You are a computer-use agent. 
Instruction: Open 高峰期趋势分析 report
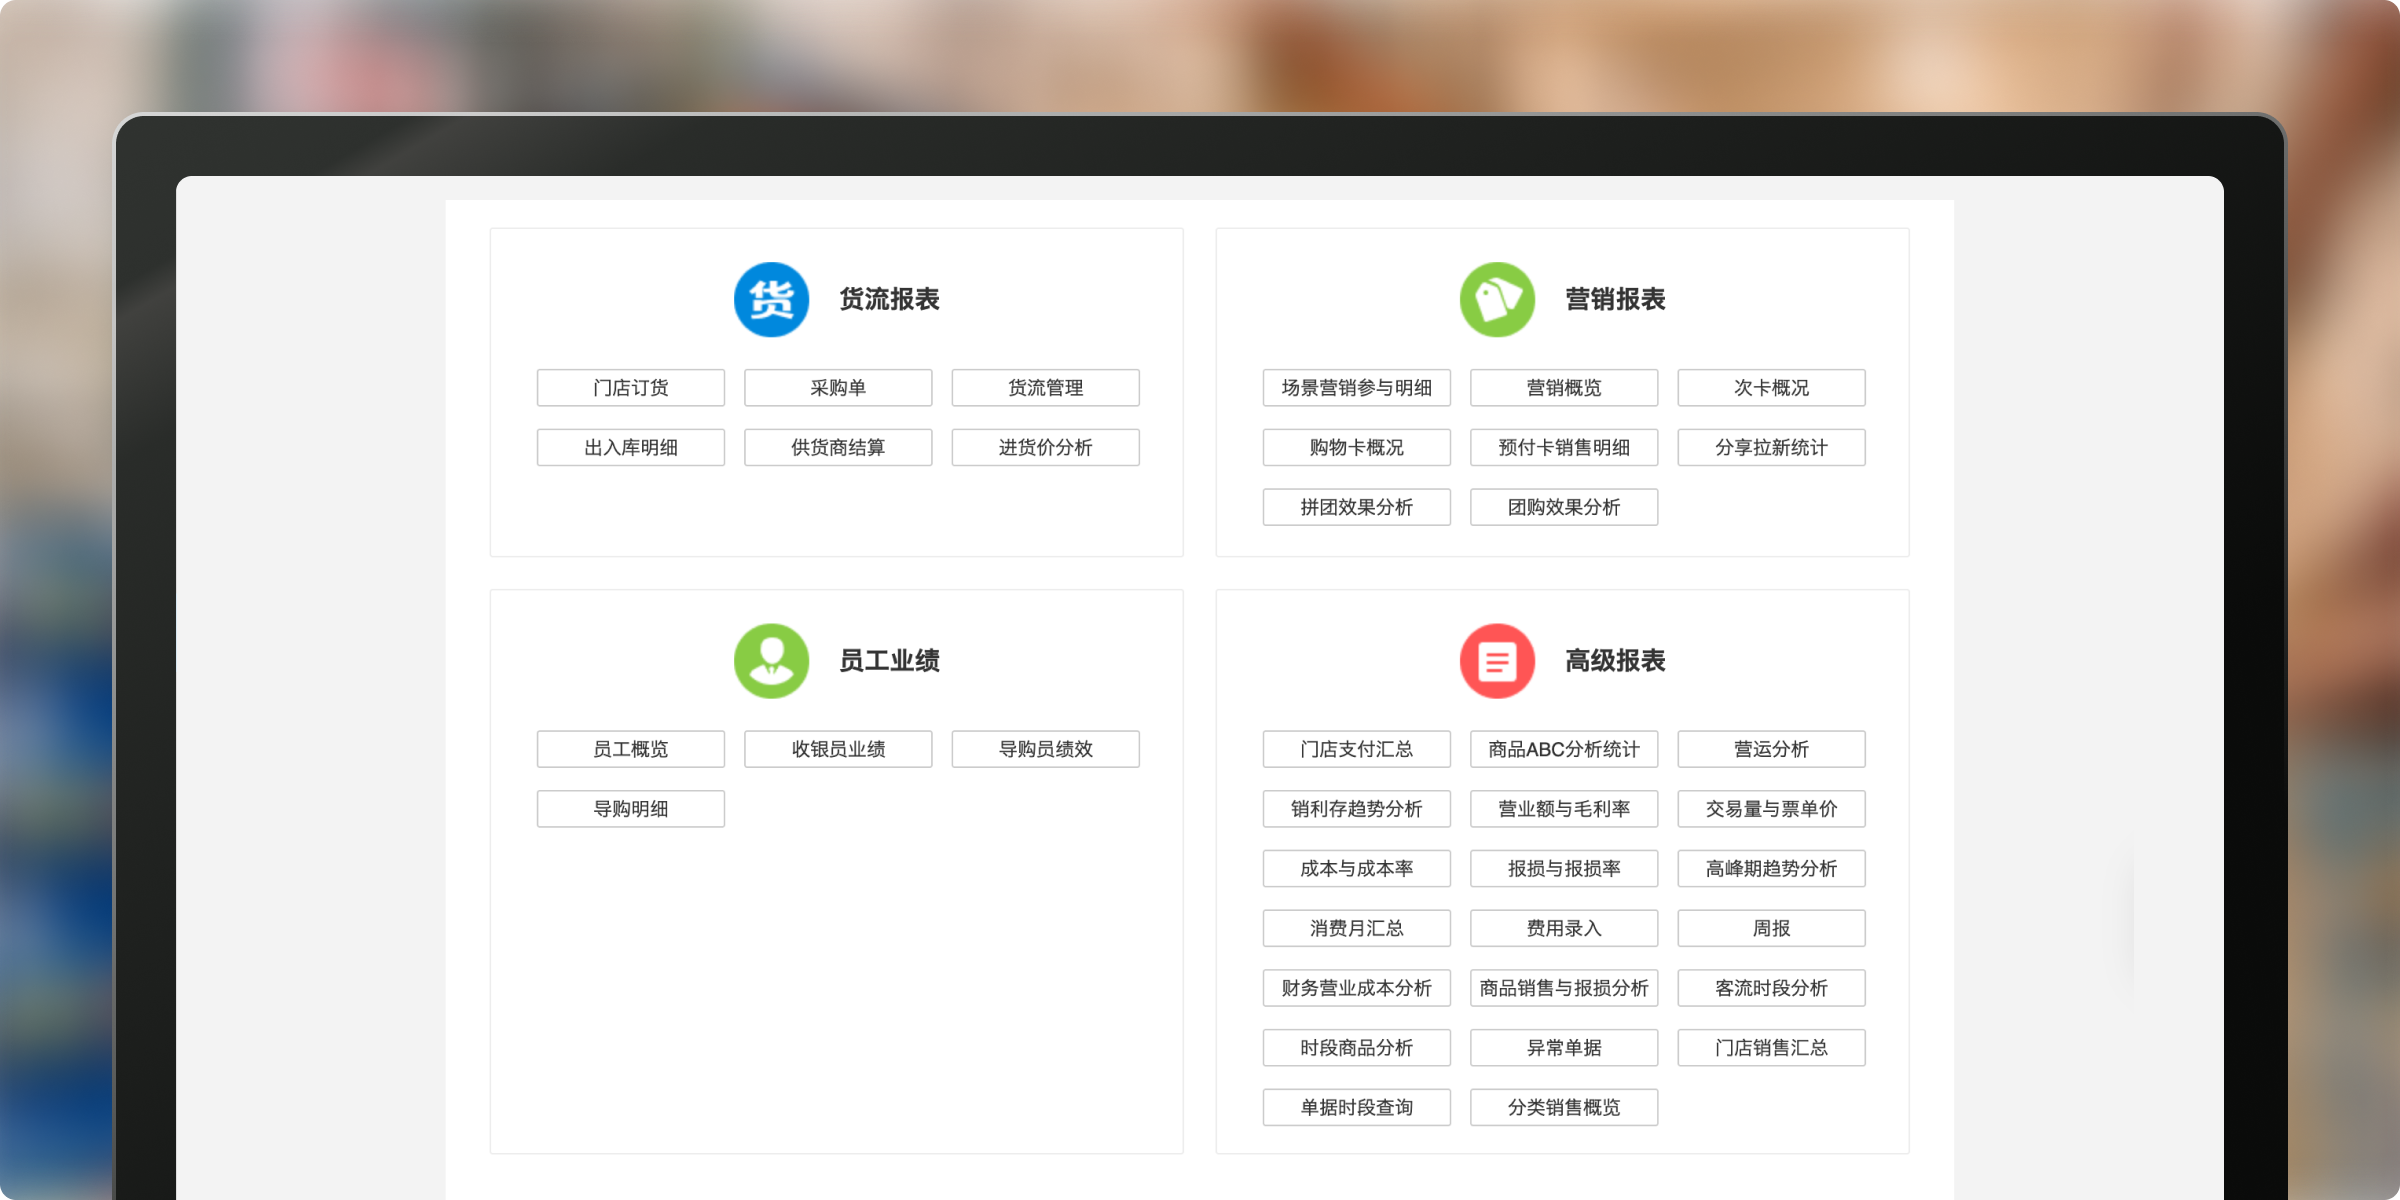coord(1772,869)
